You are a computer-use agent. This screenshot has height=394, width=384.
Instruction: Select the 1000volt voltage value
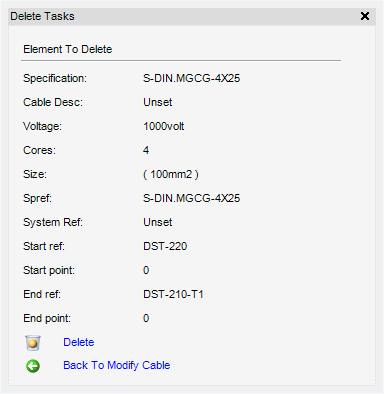coord(164,126)
